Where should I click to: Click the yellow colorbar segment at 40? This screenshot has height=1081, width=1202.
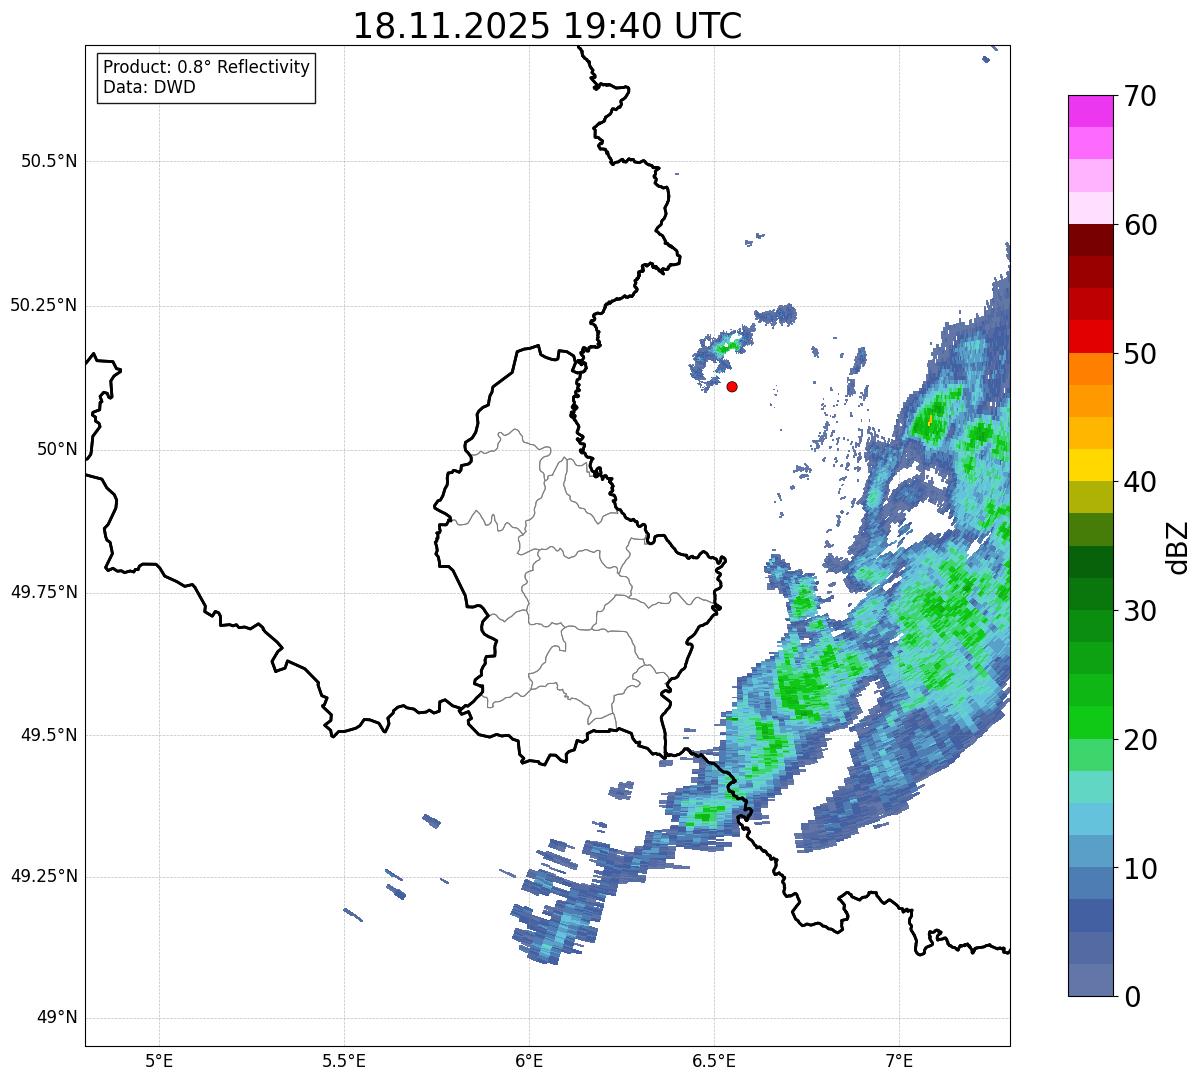click(1090, 465)
